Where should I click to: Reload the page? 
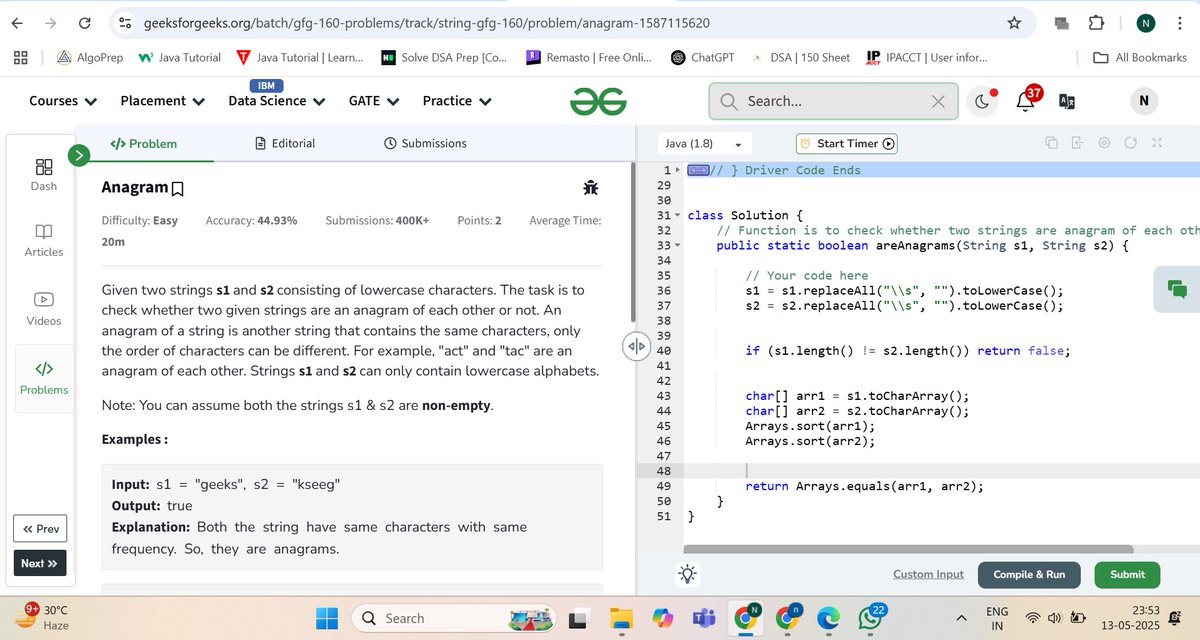point(85,22)
